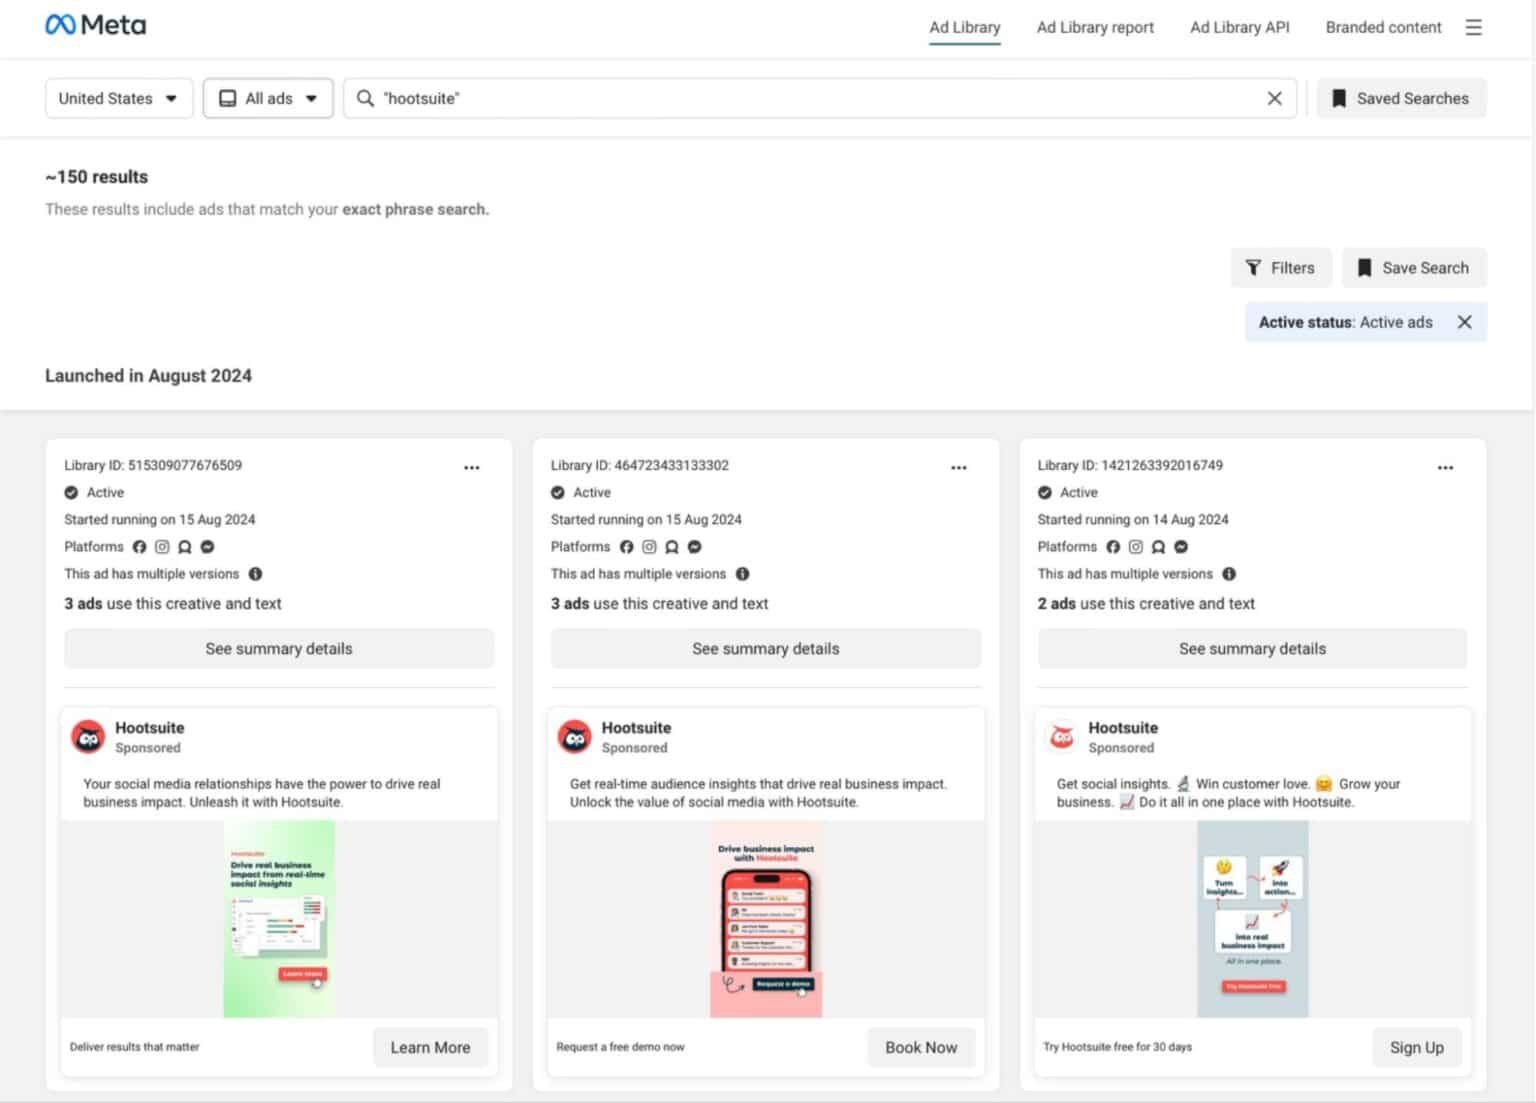Screen dimensions: 1536x1103
Task: Switch to the Ad Library report tab
Action: [1095, 28]
